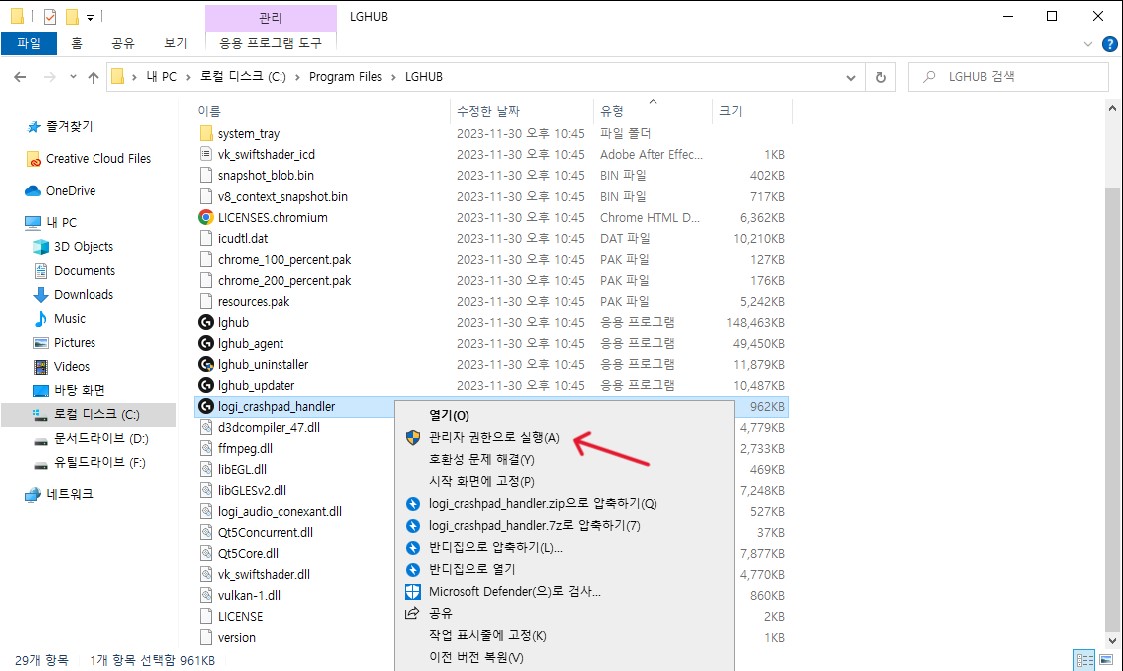The image size is (1123, 671).
Task: Click the properties check icon in quick access toolbar
Action: 49,16
